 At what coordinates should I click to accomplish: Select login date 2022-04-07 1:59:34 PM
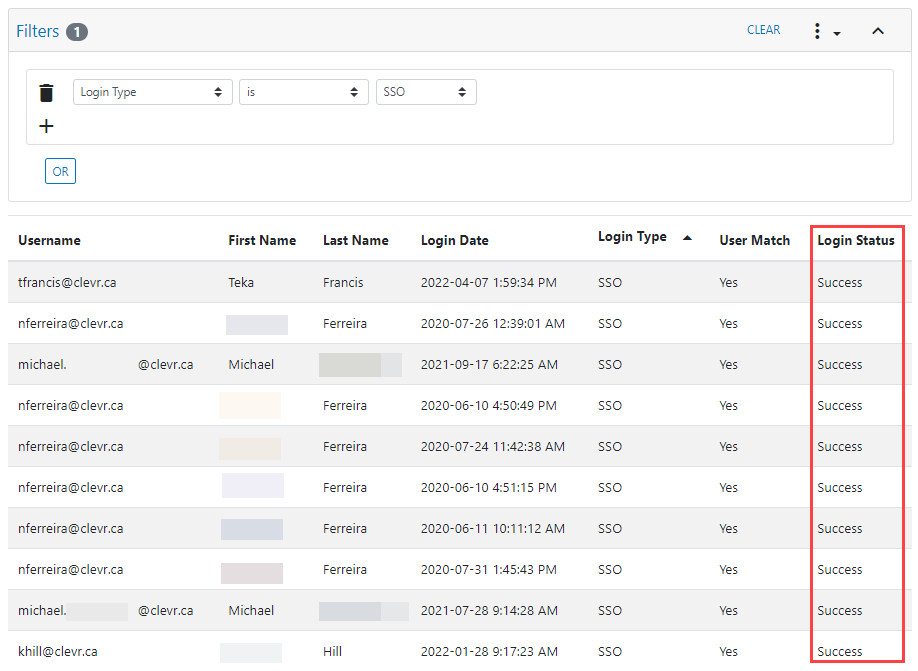pyautogui.click(x=488, y=282)
